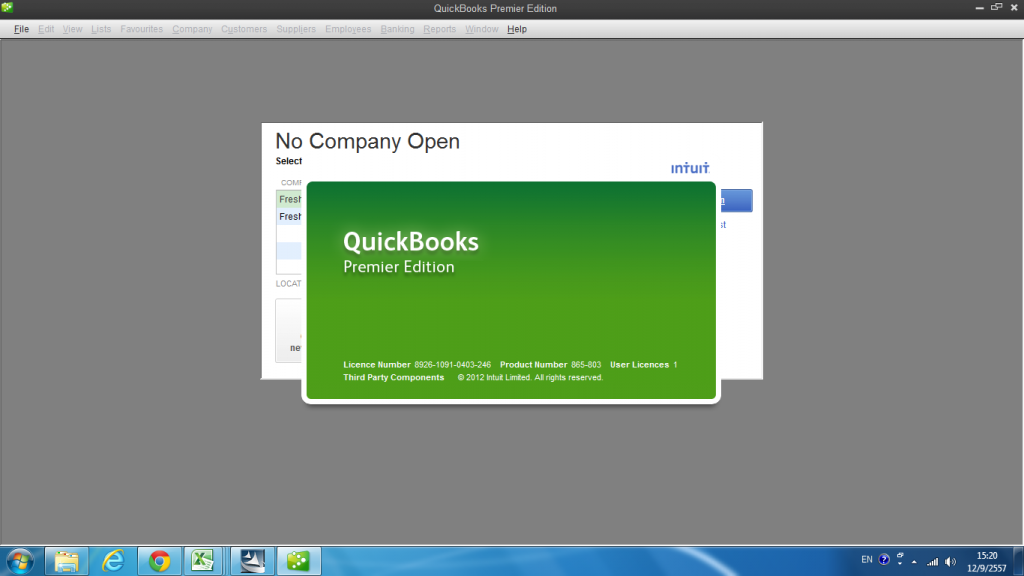Click the network signal tray icon
1024x576 pixels.
tap(933, 562)
